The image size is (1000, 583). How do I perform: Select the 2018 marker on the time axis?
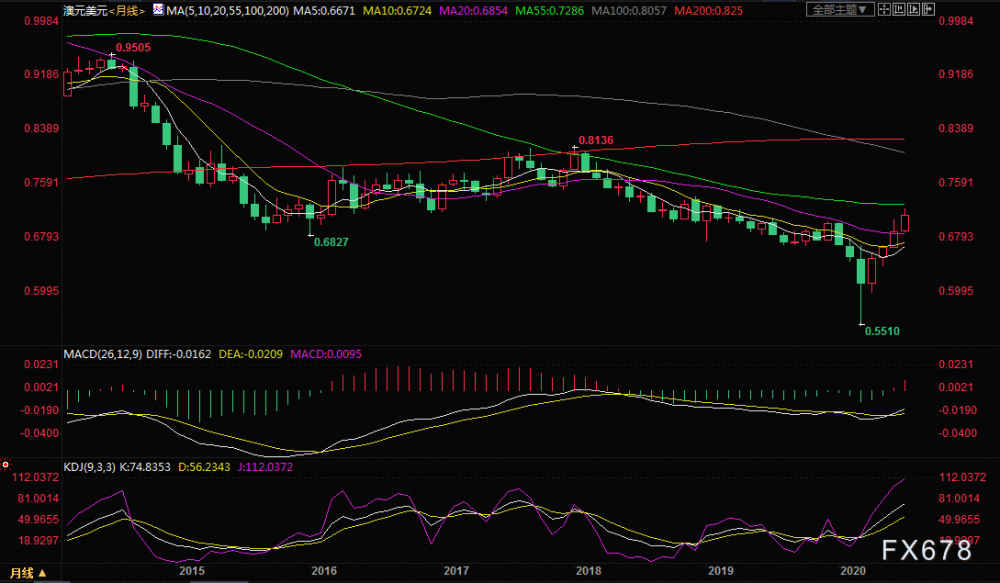(588, 570)
